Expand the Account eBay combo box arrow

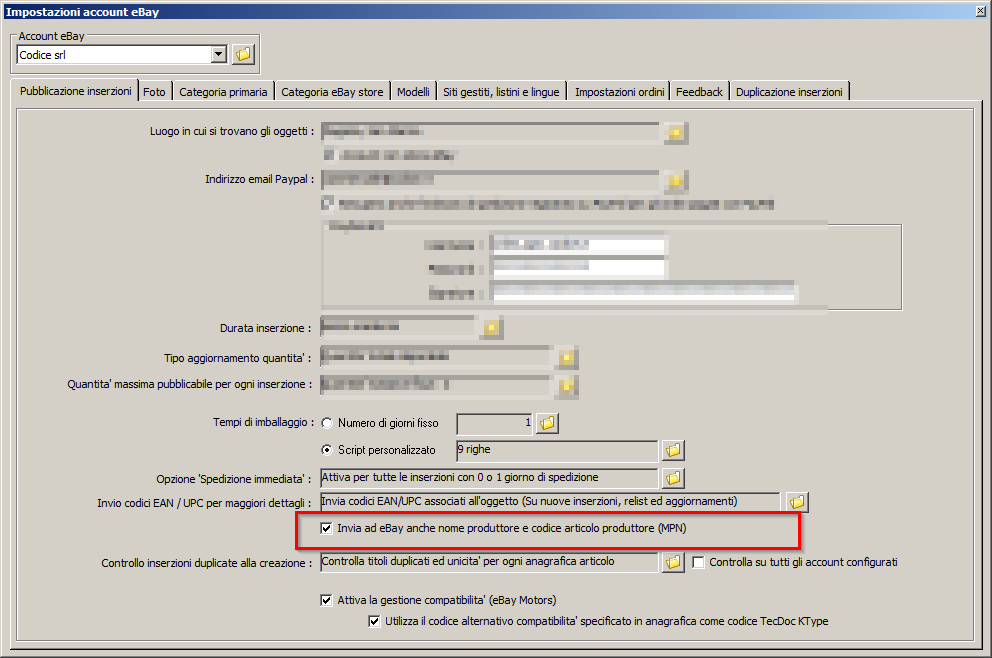tap(219, 54)
